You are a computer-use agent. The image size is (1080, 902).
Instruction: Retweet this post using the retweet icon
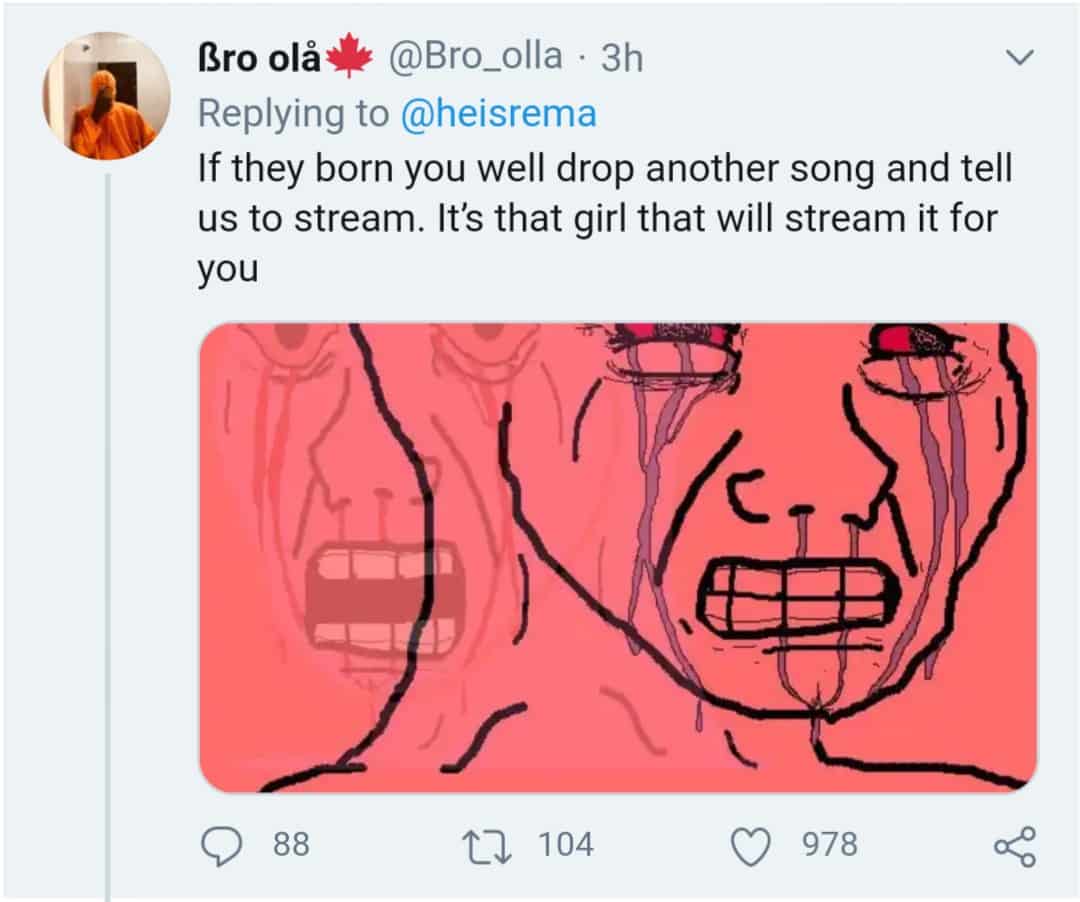[x=488, y=846]
